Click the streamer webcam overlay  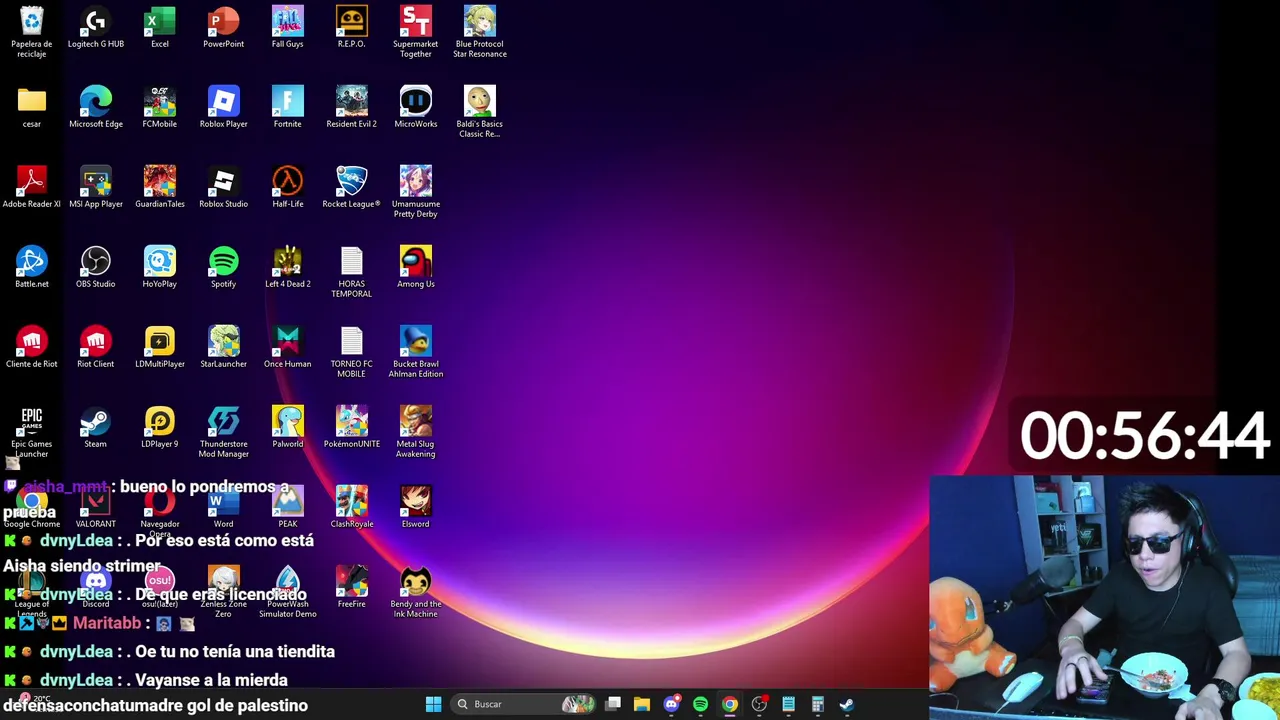(x=1105, y=597)
